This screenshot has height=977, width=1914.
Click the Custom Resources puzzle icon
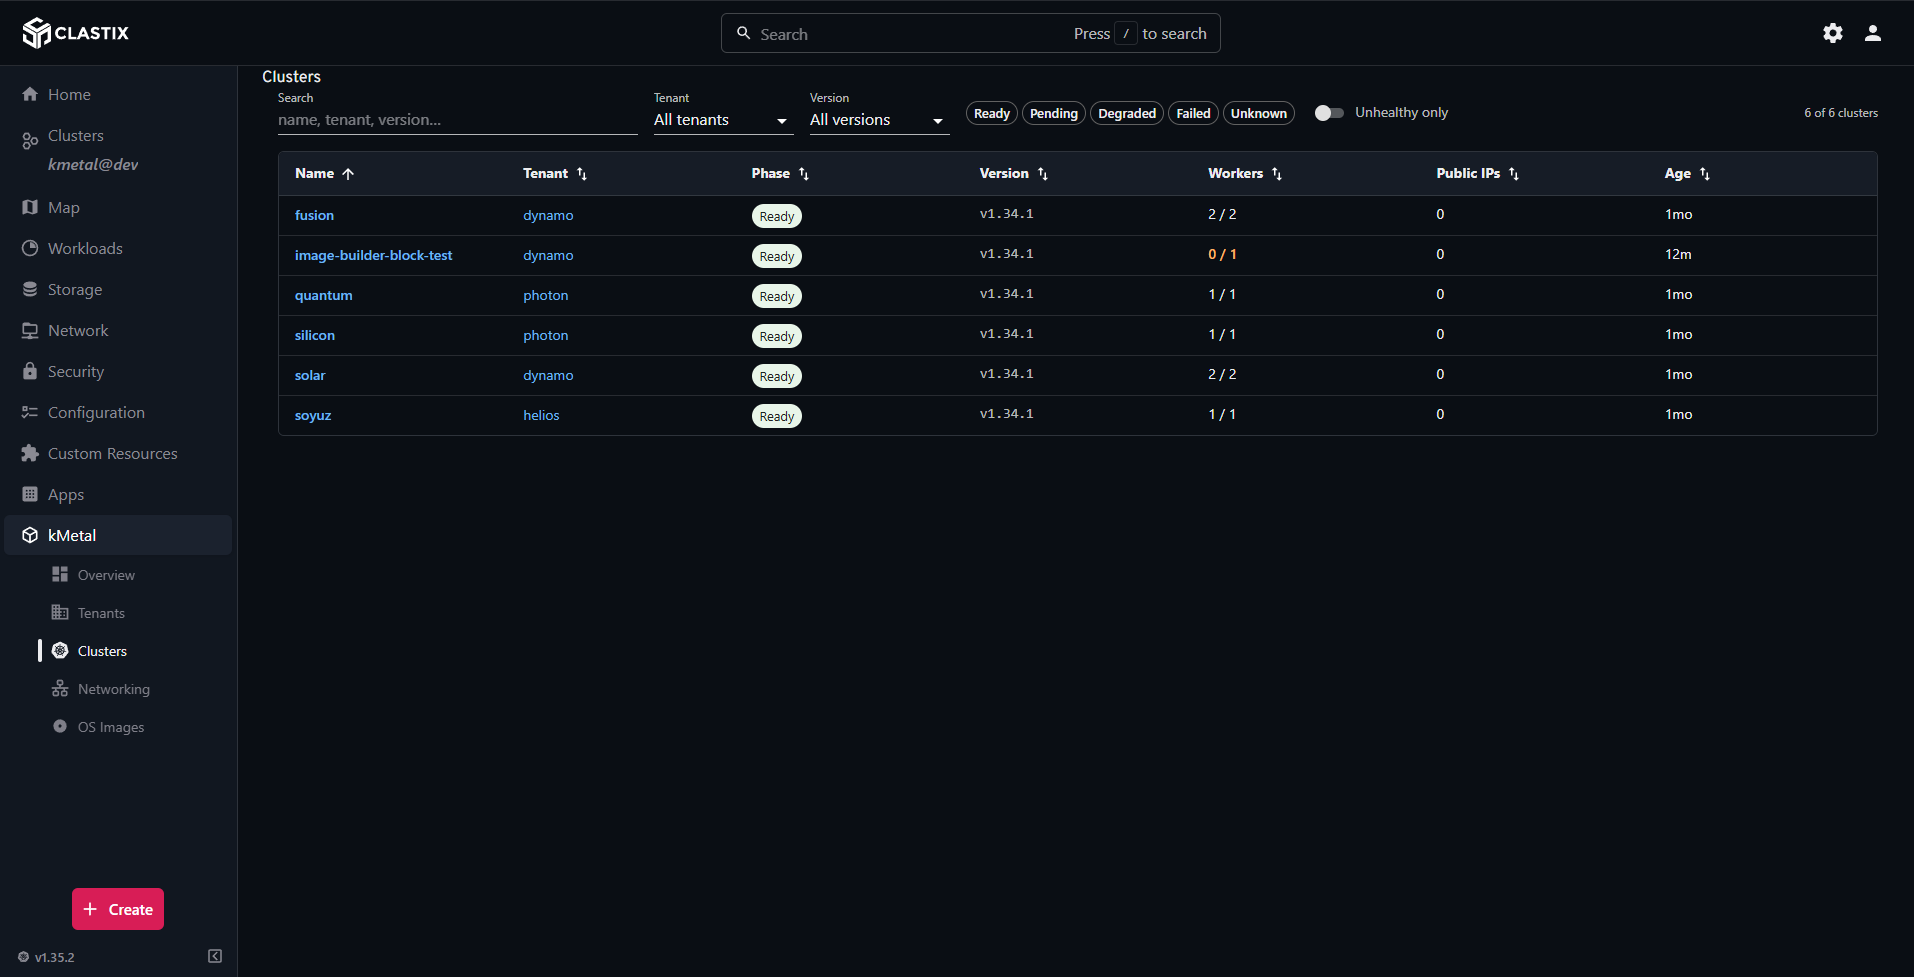coord(30,453)
